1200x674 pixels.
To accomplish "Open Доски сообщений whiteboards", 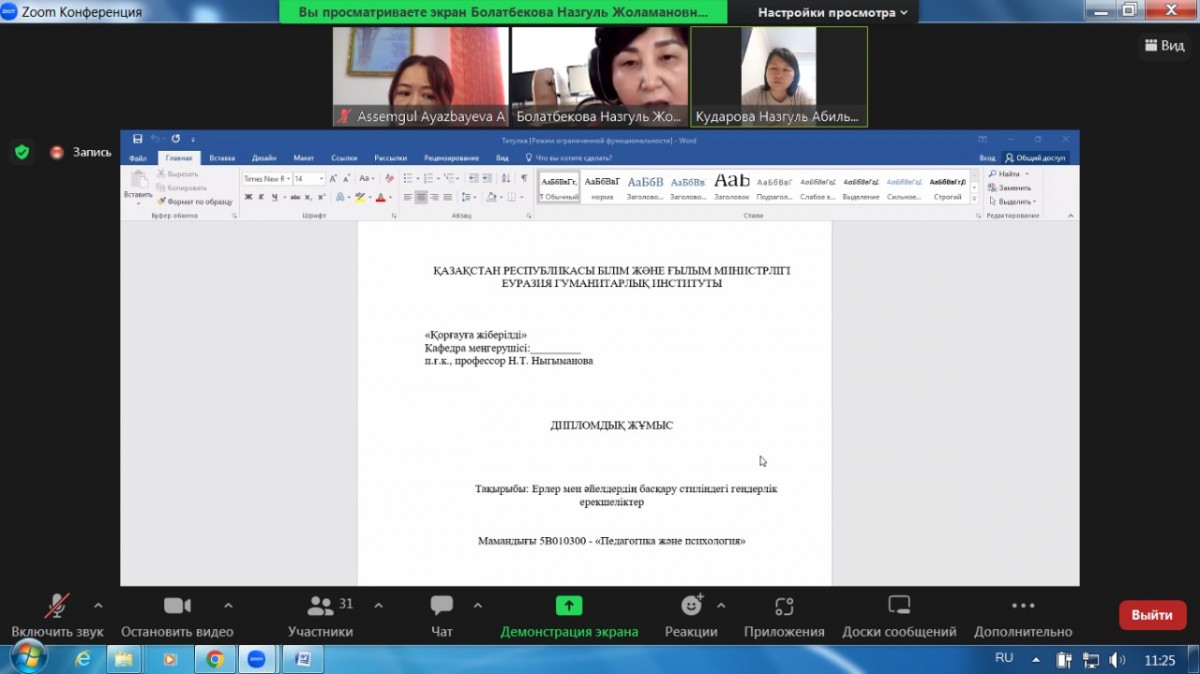I will pyautogui.click(x=899, y=606).
